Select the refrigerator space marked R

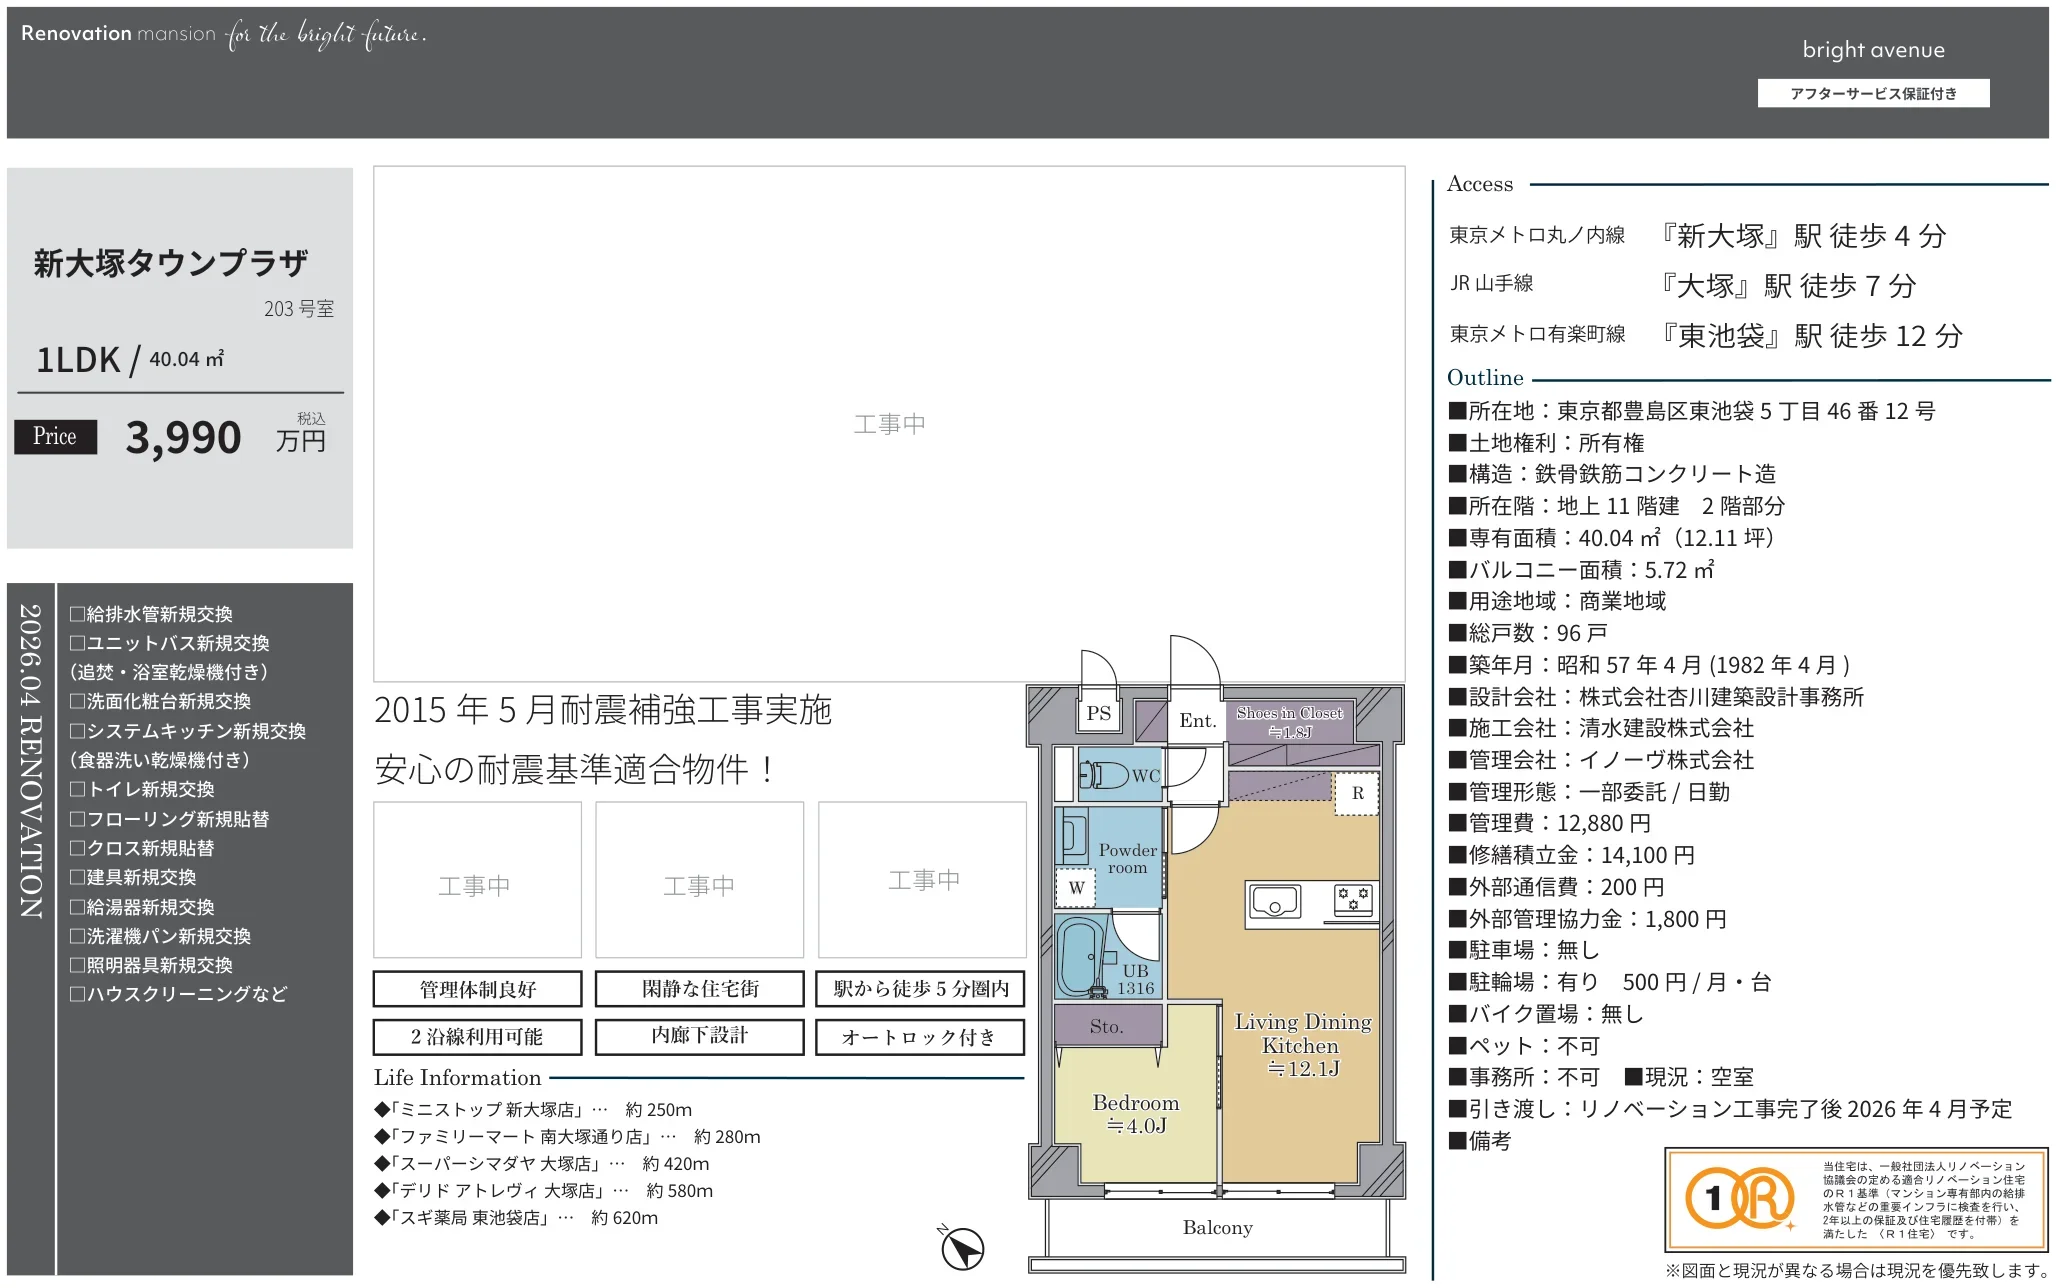pyautogui.click(x=1358, y=793)
